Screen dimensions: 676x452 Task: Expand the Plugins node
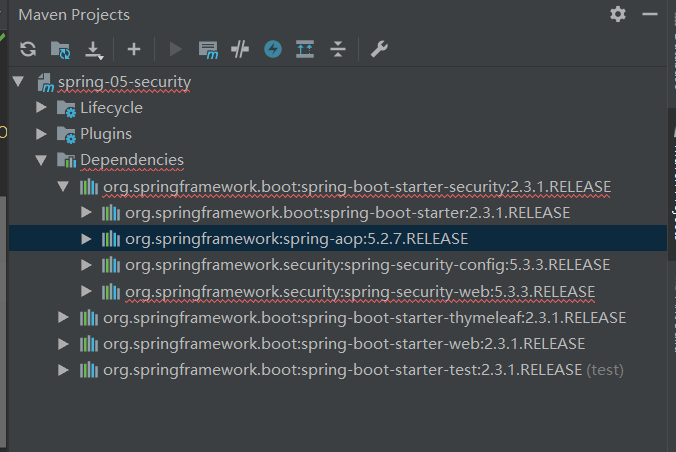[x=41, y=134]
